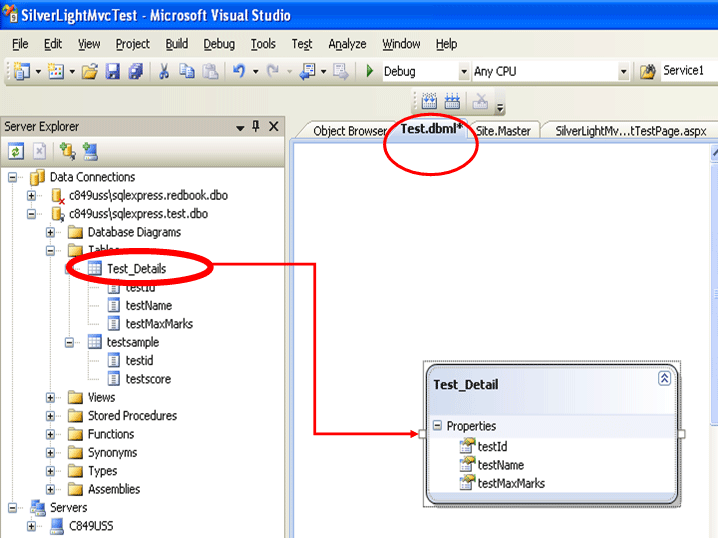
Task: Open the designer toolbar options arrow
Action: tap(500, 107)
